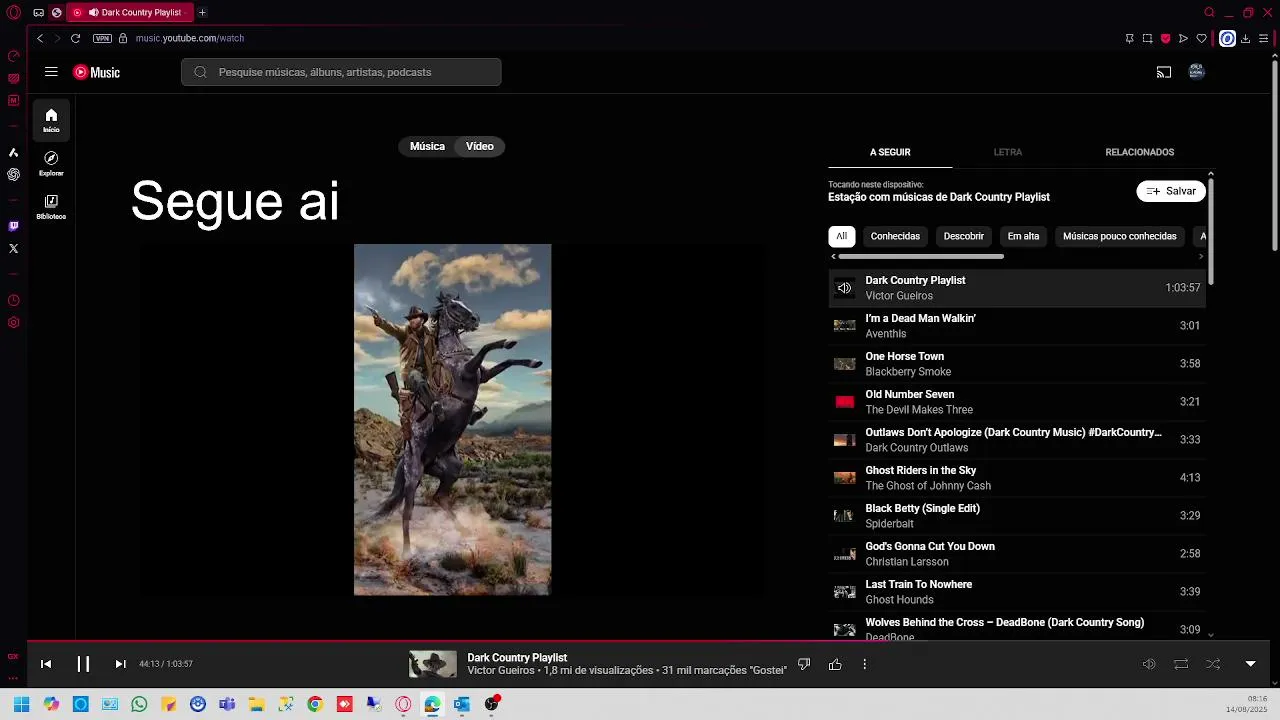The image size is (1280, 720).
Task: Open Opera easy setup sliders icon
Action: tap(1263, 38)
